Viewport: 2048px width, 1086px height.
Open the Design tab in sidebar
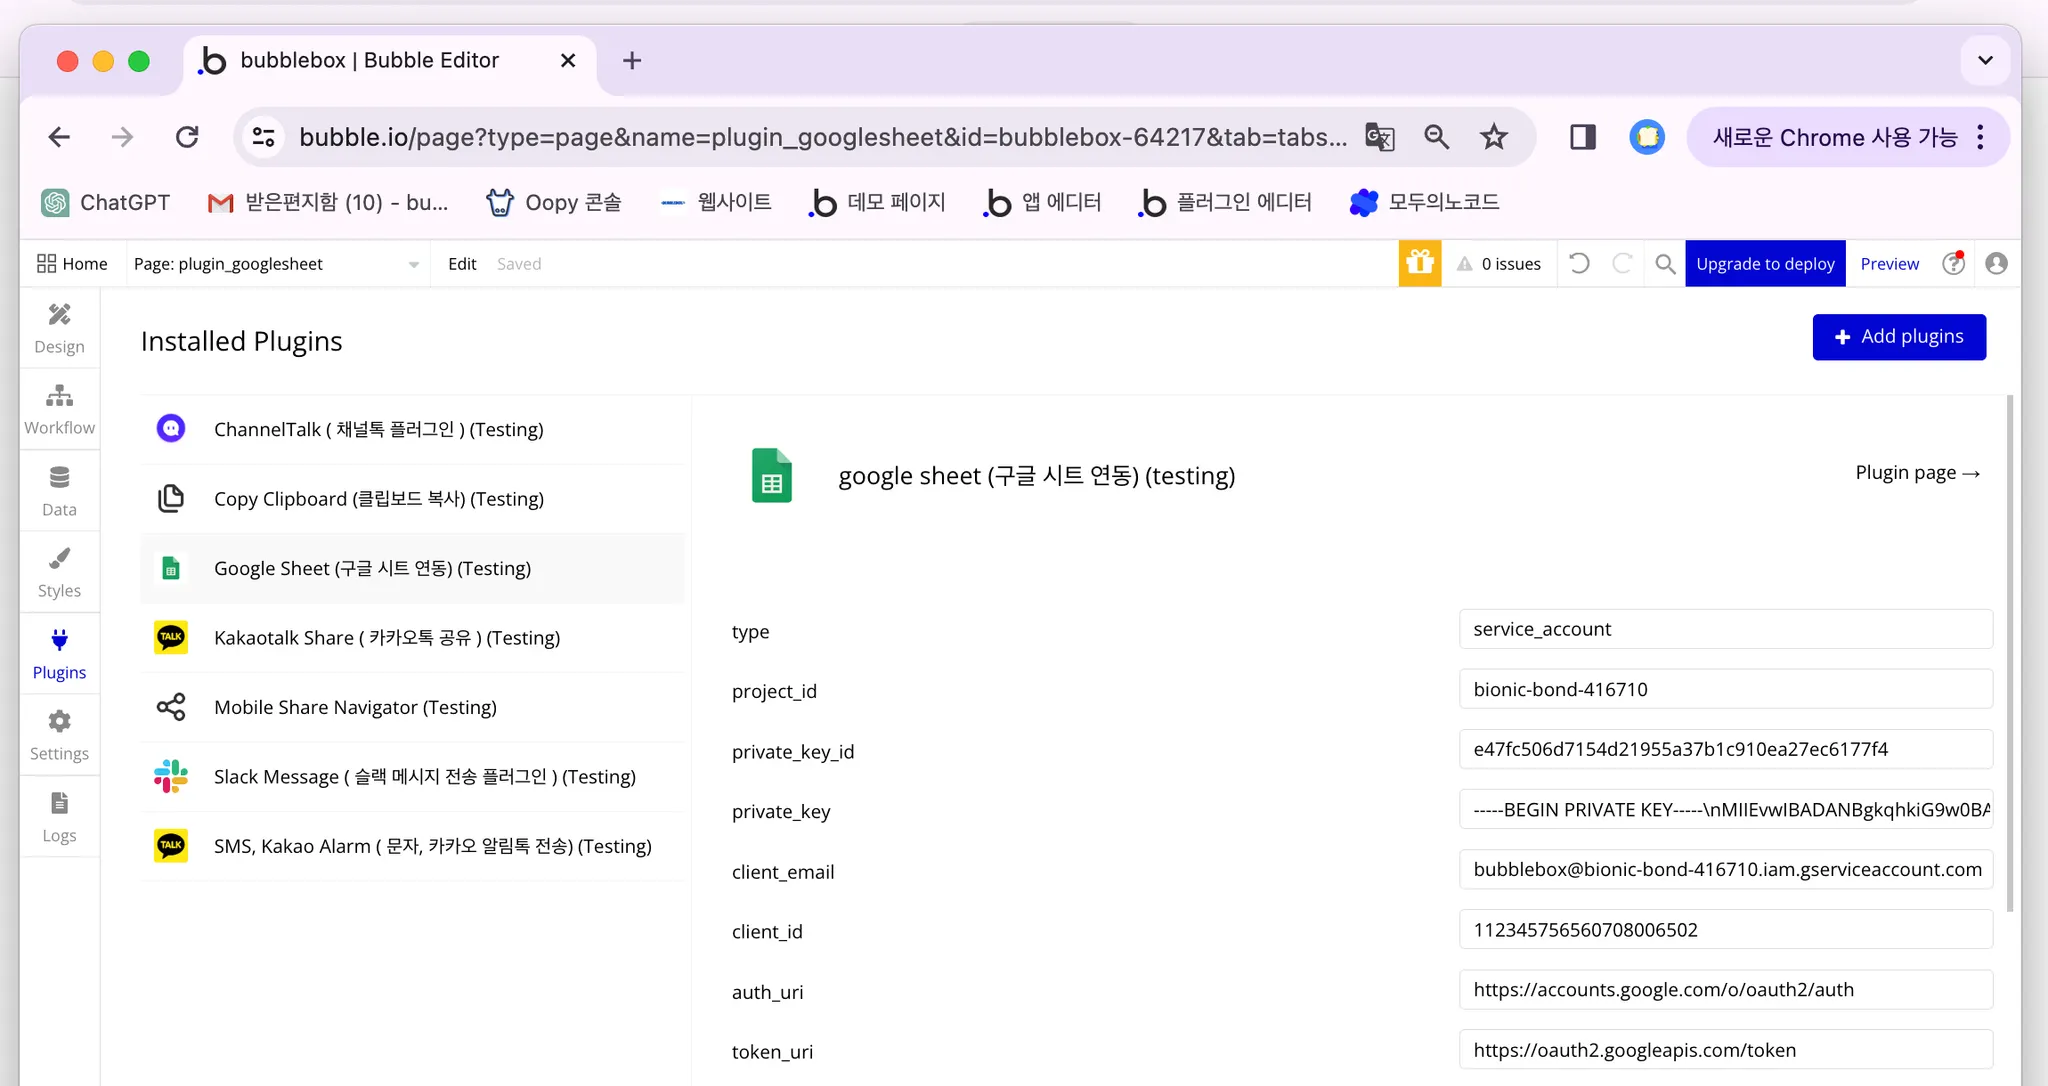pyautogui.click(x=59, y=328)
